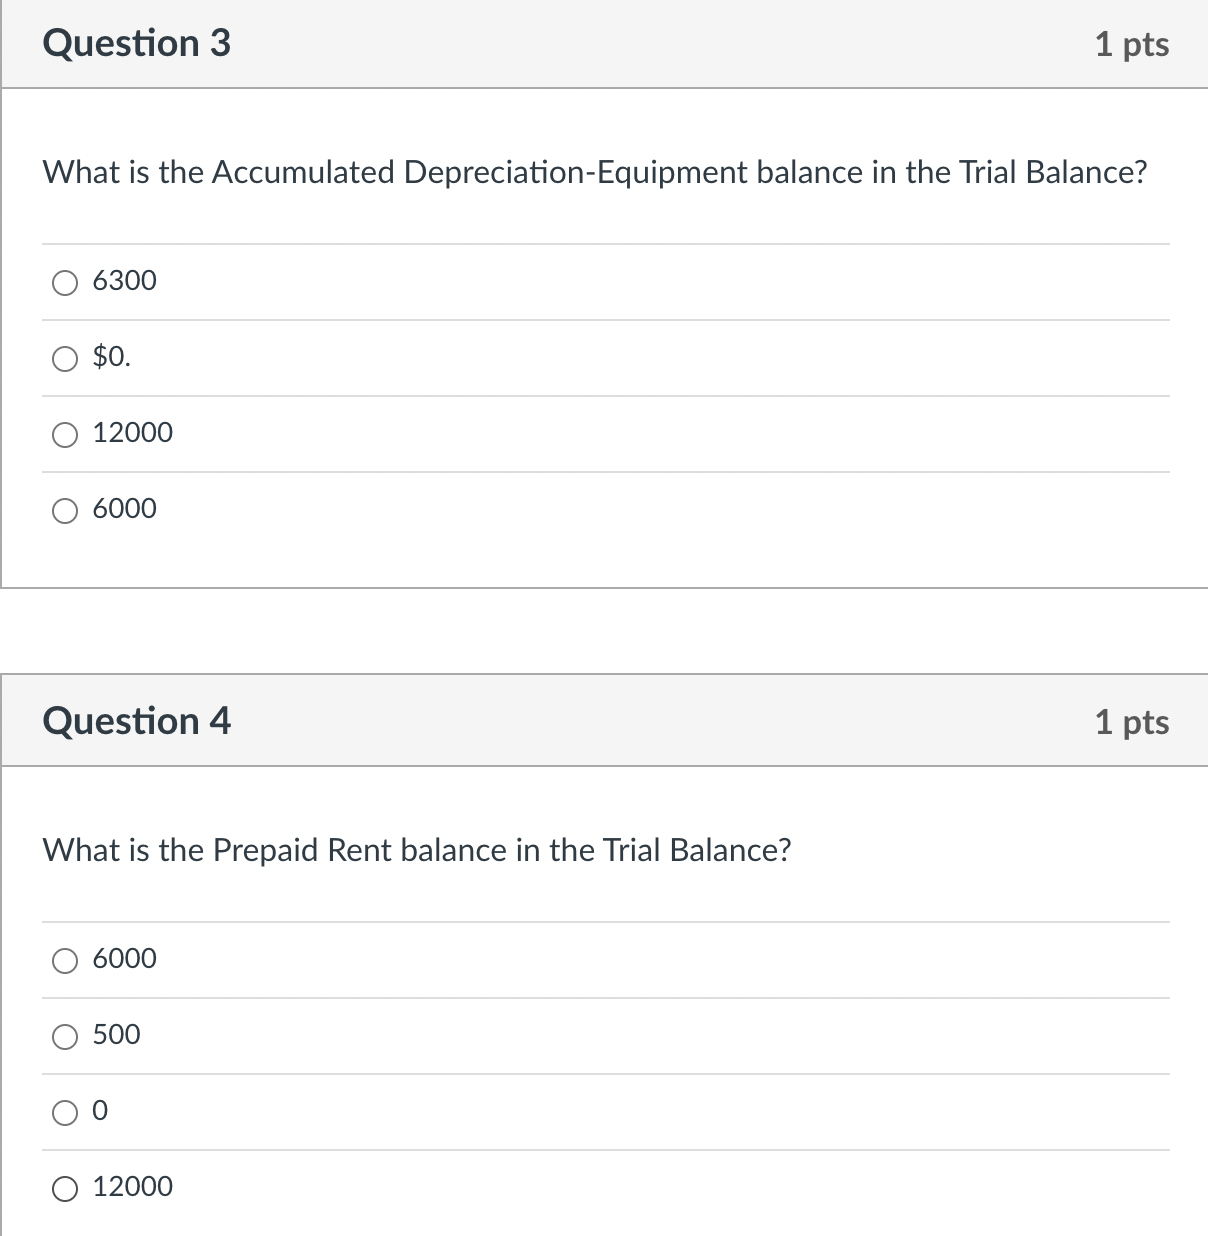This screenshot has height=1236, width=1208.
Task: Select the $0. answer option
Action: point(65,358)
